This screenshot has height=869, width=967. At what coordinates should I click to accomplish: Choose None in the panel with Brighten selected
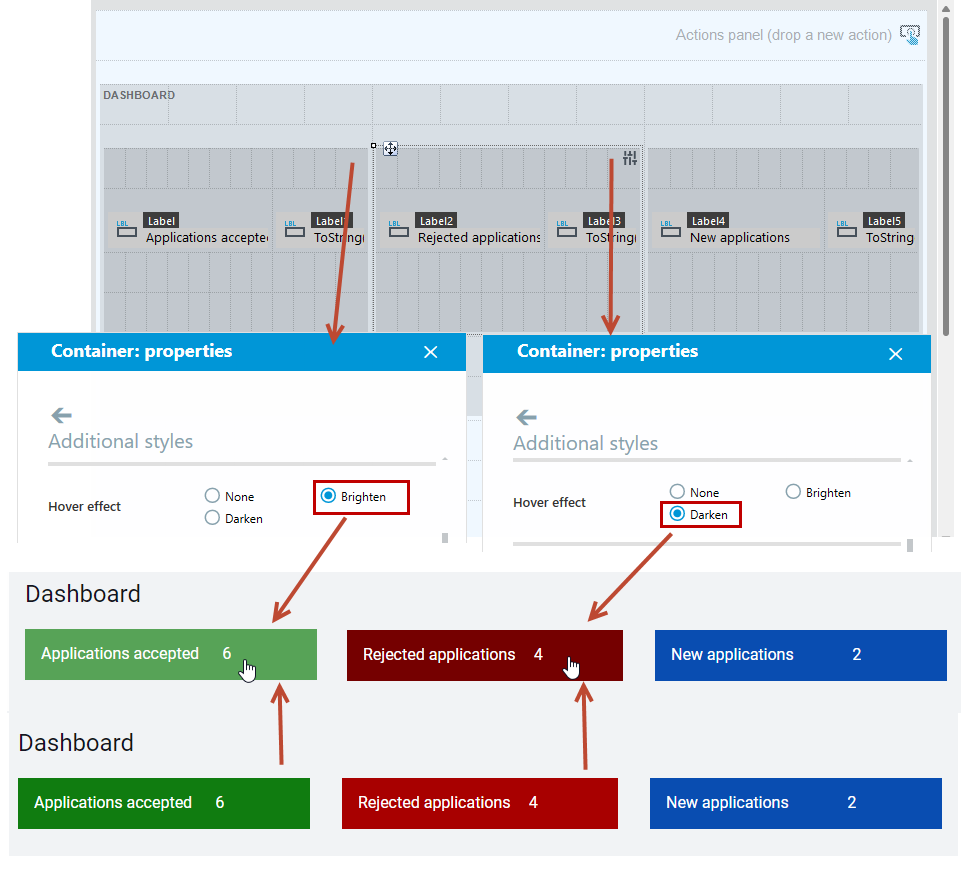pyautogui.click(x=212, y=496)
